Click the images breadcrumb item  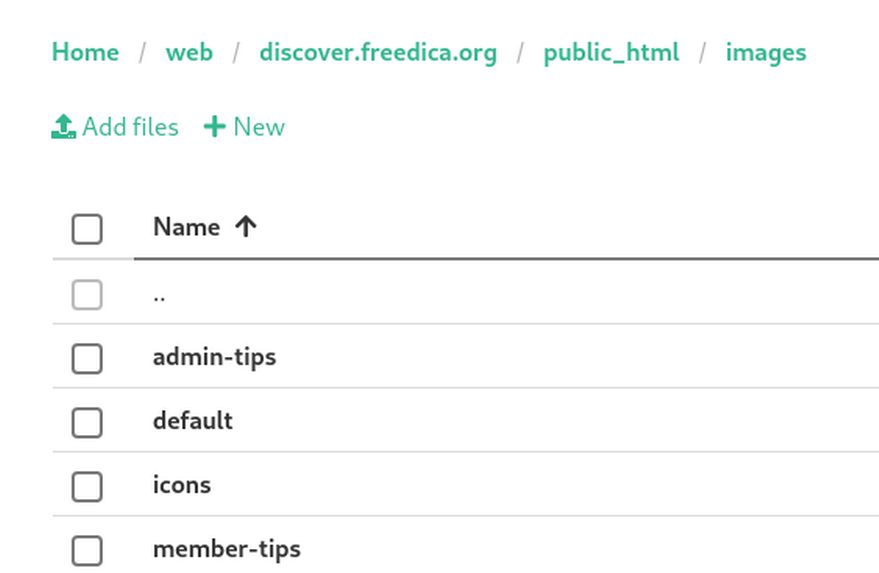[x=766, y=52]
